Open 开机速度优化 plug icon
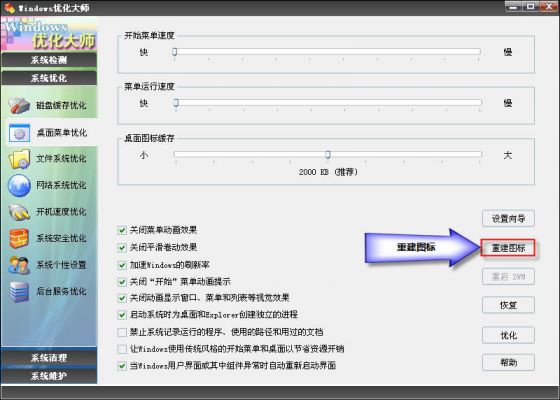Viewport: 560px width, 400px height. click(19, 212)
